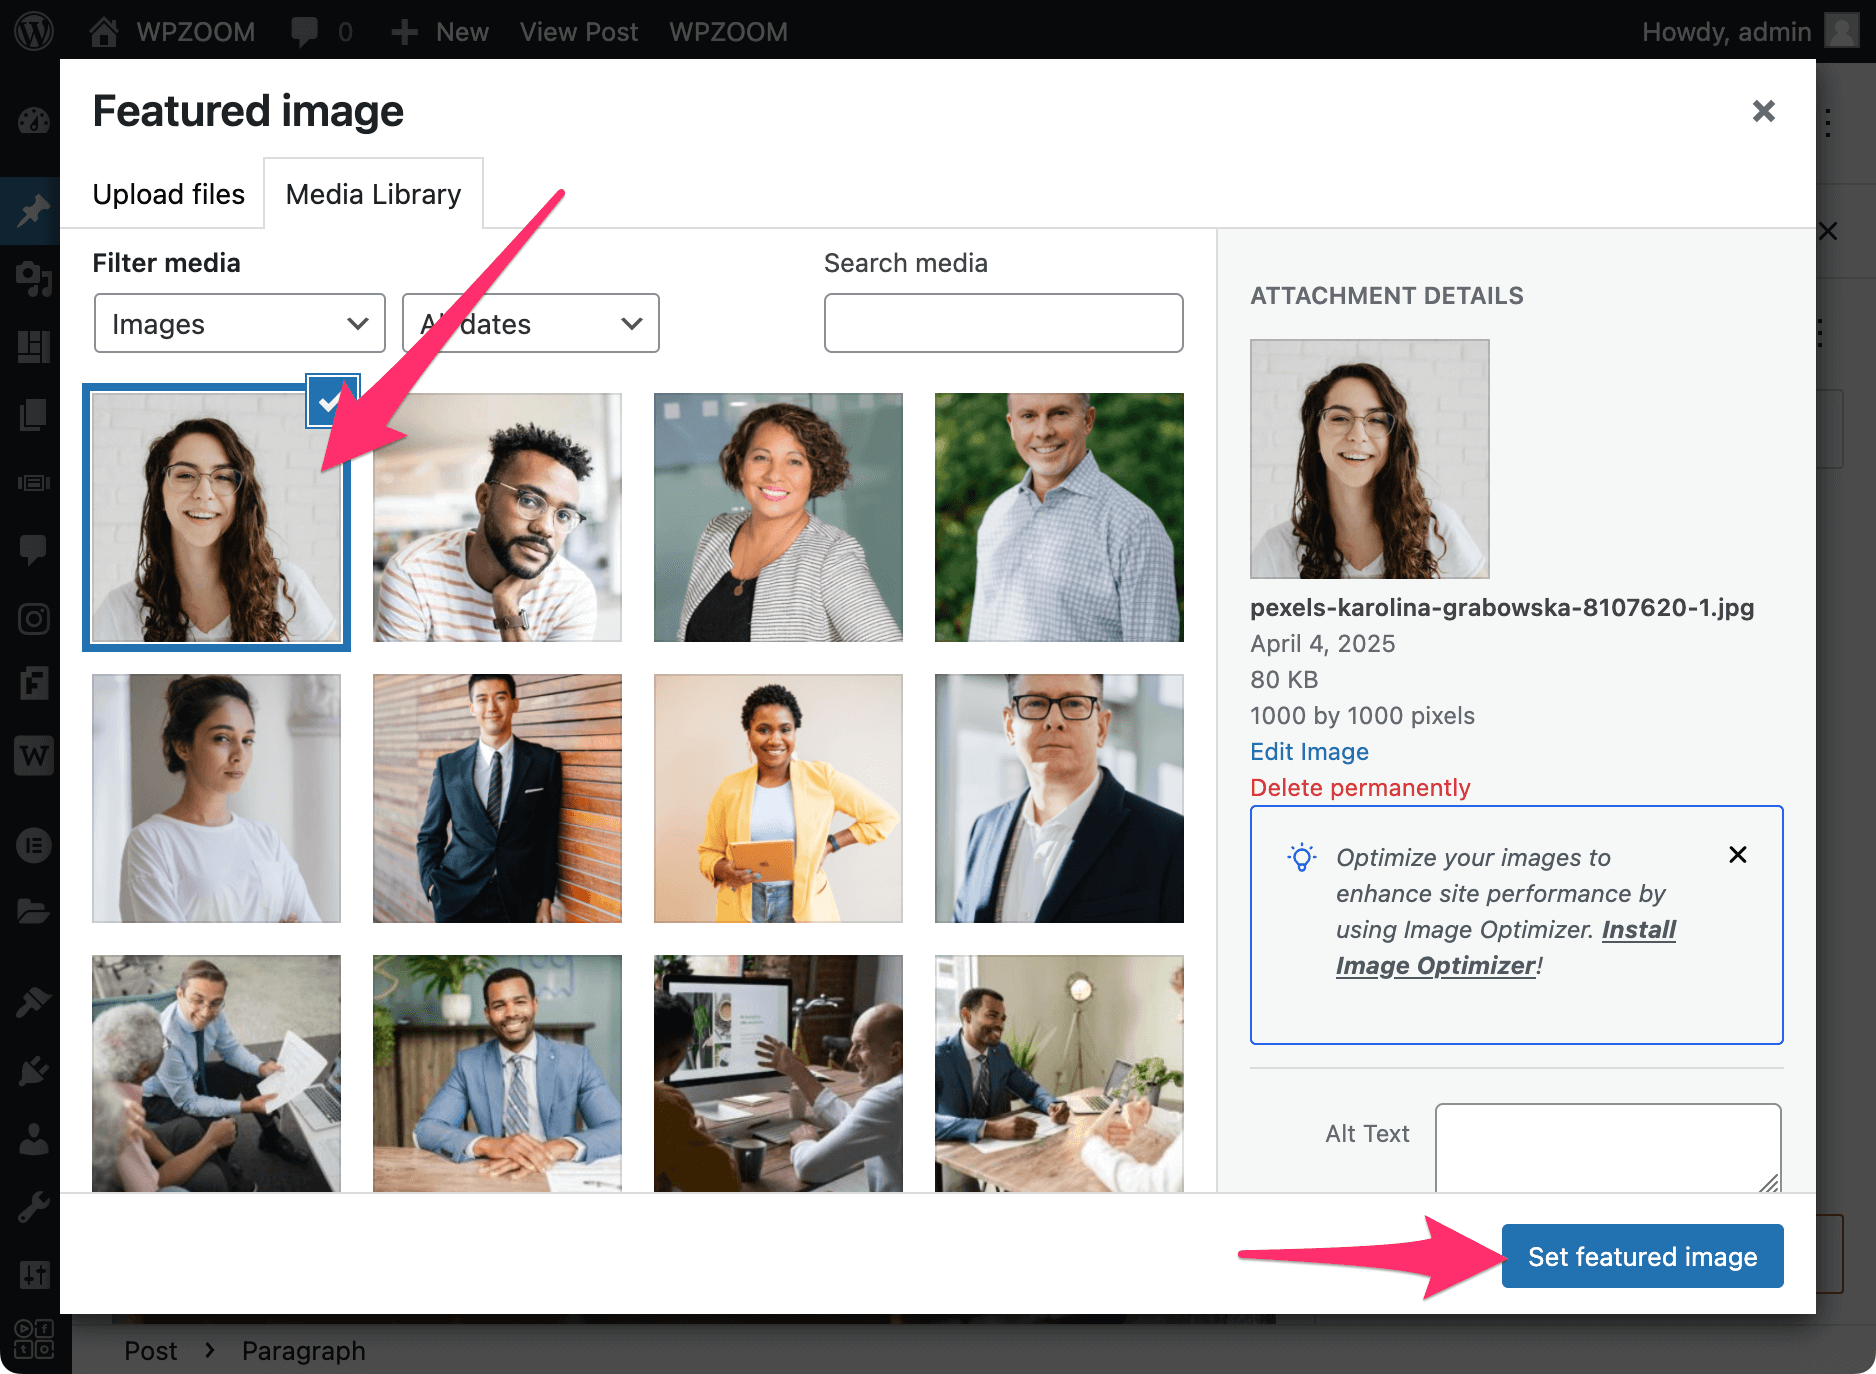The image size is (1876, 1374).
Task: Click the Edit Image link
Action: [x=1308, y=752]
